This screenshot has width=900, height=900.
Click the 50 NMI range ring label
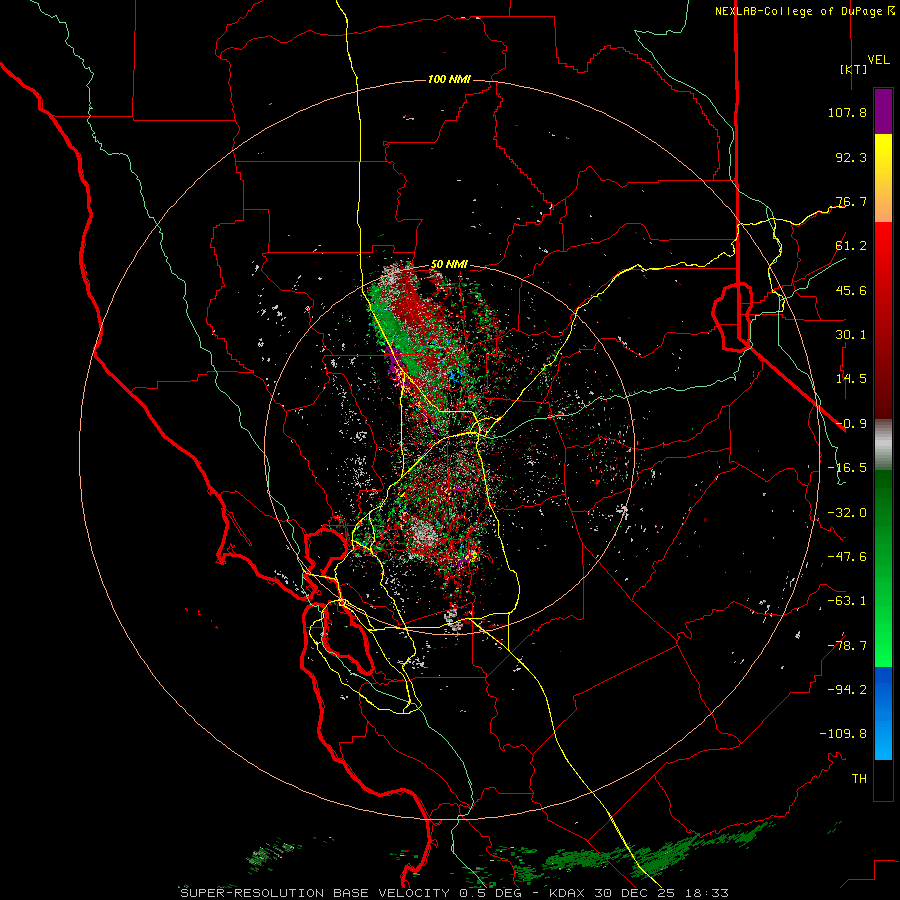point(449,265)
